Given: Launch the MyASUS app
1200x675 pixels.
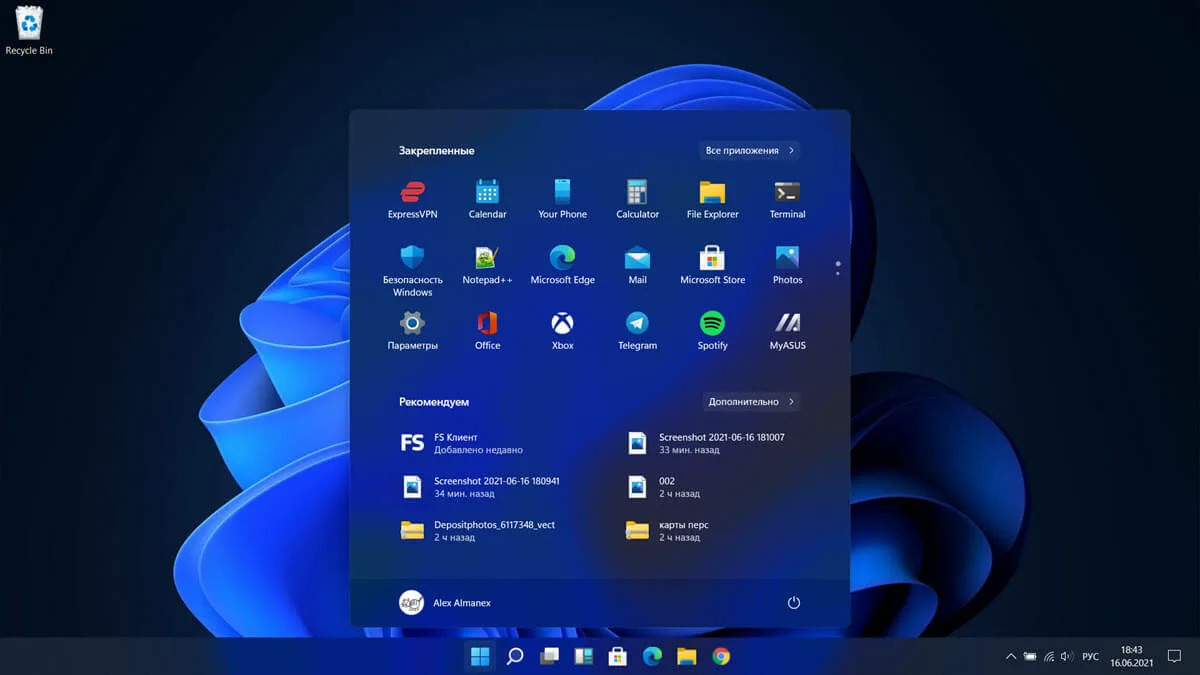Looking at the screenshot, I should click(787, 331).
